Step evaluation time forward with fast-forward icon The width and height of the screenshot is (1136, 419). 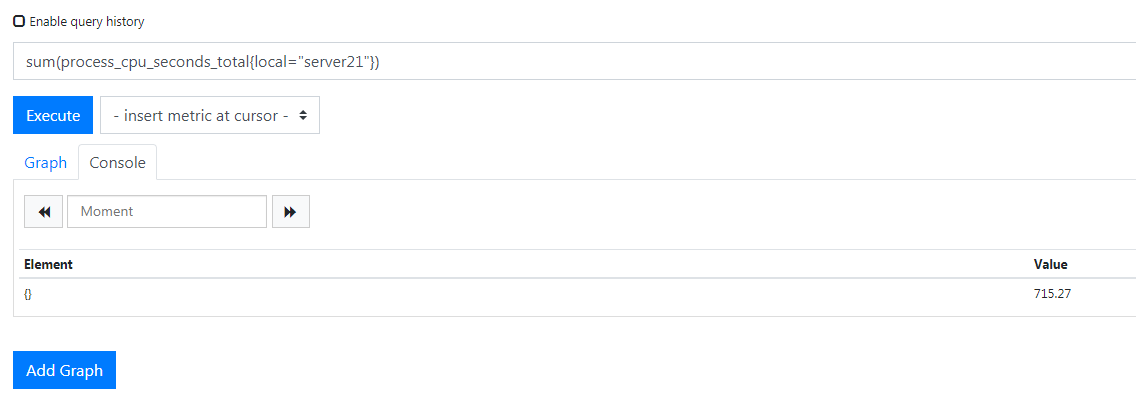tap(291, 212)
